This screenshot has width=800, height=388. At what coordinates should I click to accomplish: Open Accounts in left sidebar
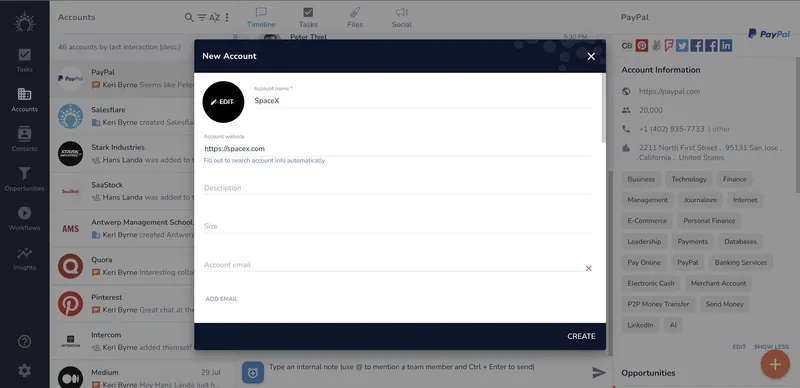tap(24, 100)
